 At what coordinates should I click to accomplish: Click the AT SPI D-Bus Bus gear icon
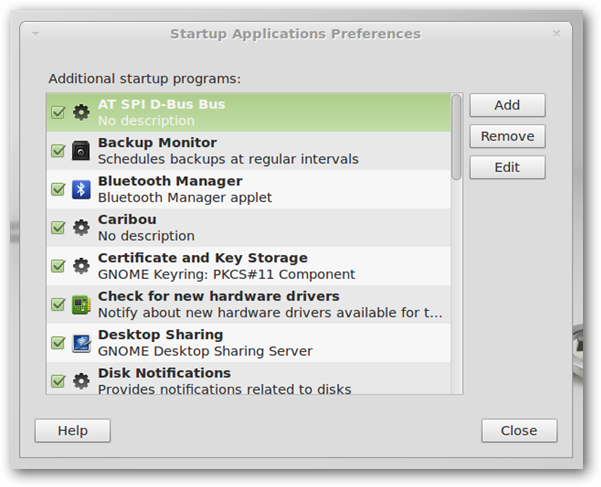coord(81,112)
